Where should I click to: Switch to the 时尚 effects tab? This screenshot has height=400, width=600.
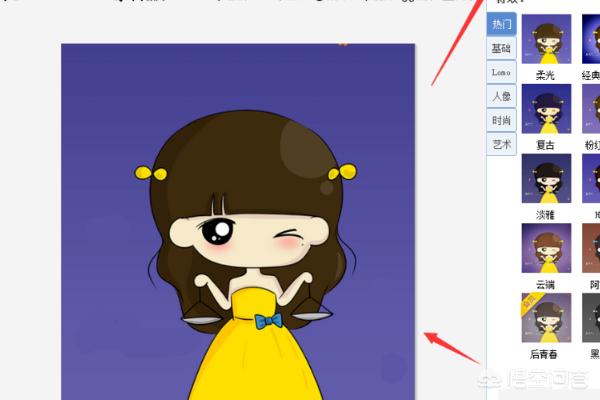[x=502, y=120]
